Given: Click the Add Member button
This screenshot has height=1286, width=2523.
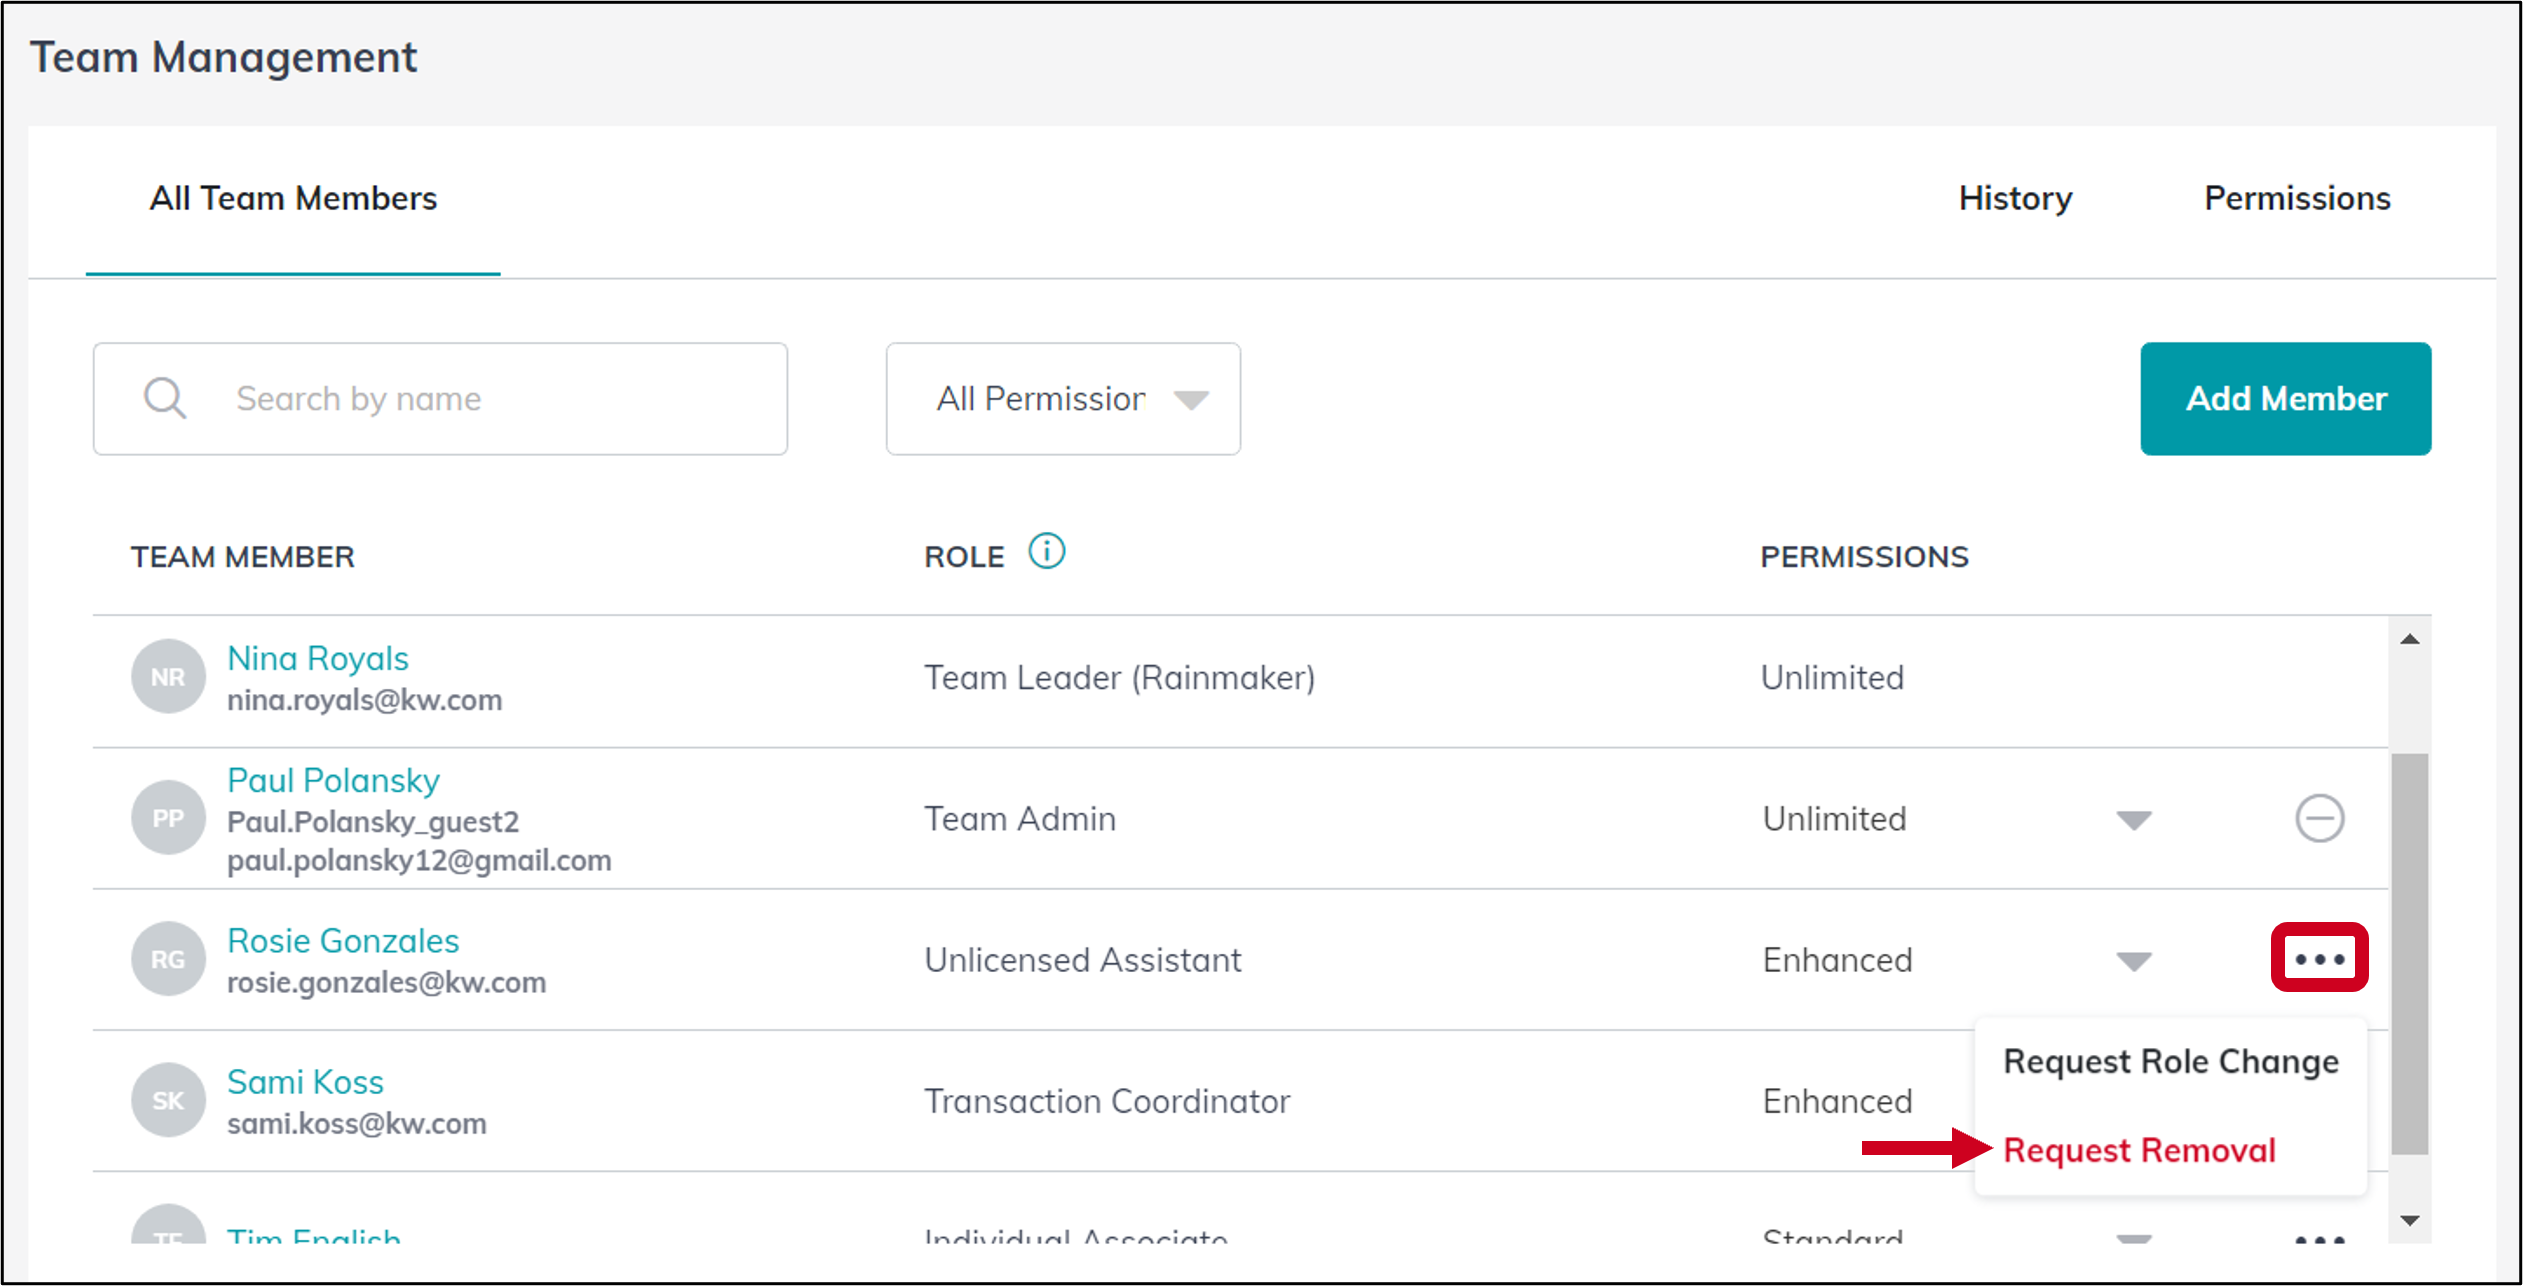Looking at the screenshot, I should 2285,399.
